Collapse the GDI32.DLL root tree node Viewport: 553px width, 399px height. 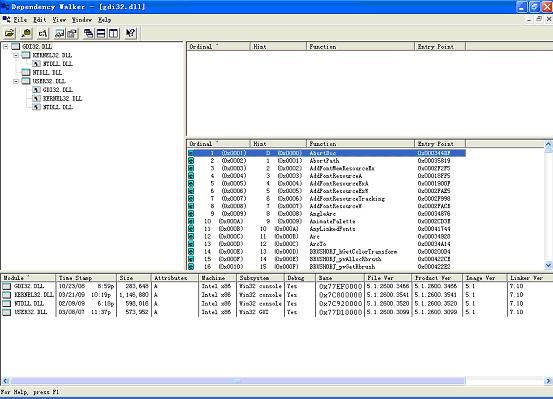(6, 46)
